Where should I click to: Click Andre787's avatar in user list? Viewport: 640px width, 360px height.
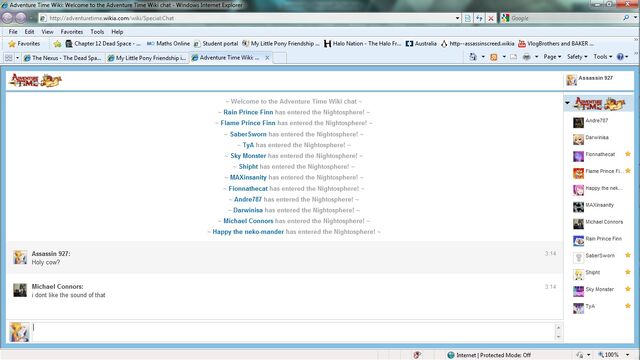click(x=578, y=122)
